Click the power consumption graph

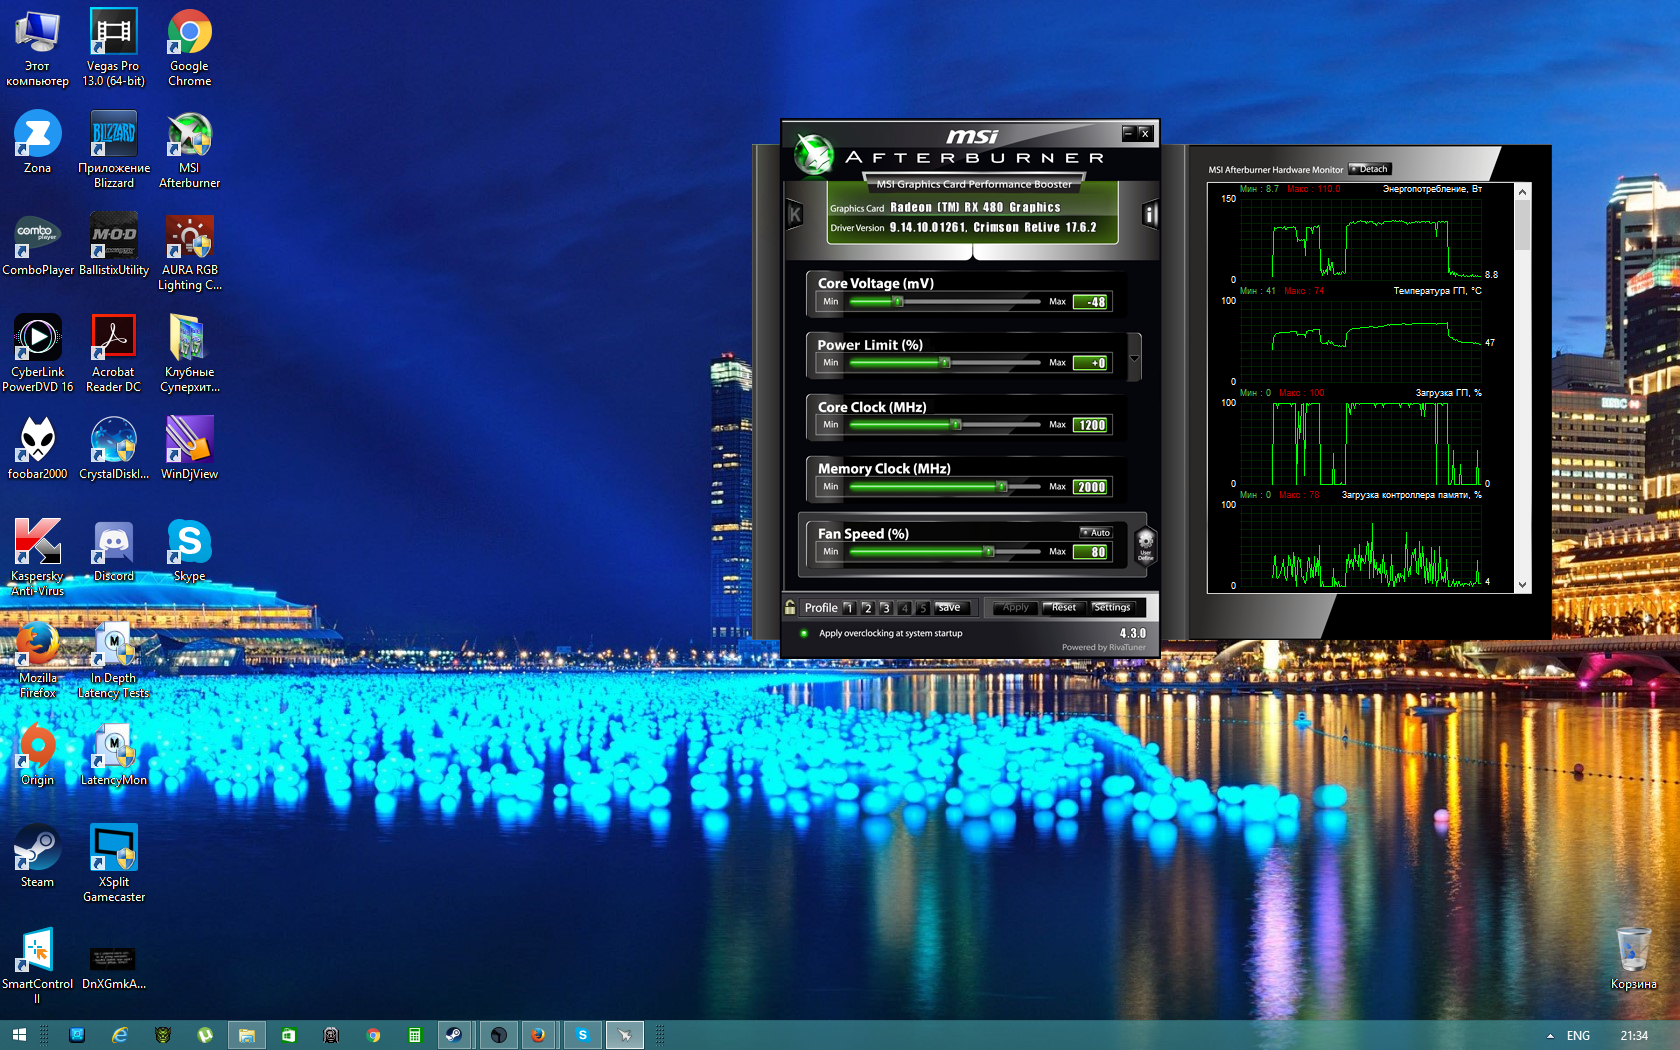(1361, 238)
